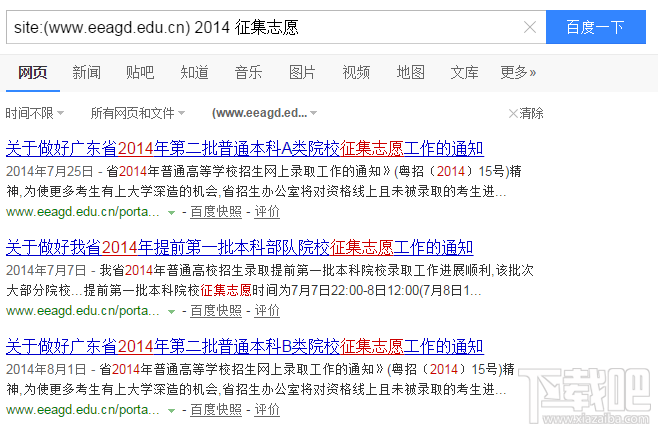Click the date text 2014年8月1日
This screenshot has height=429, width=658.
tap(46, 369)
